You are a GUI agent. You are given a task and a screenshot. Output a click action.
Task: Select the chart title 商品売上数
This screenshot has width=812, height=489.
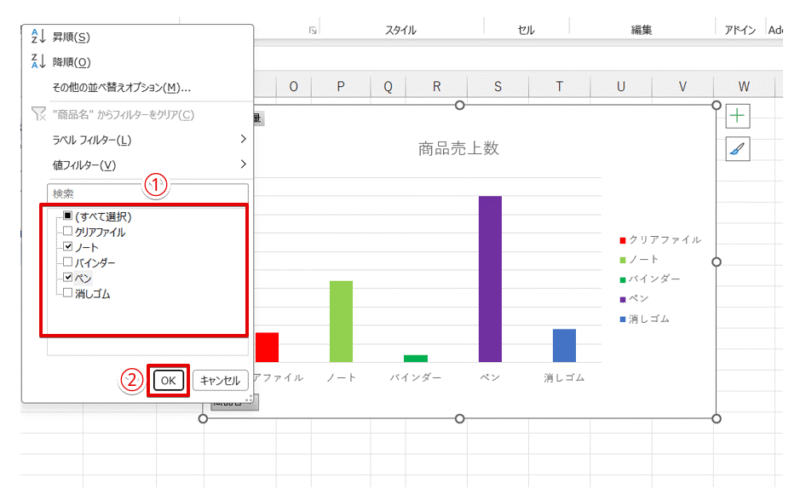(458, 149)
